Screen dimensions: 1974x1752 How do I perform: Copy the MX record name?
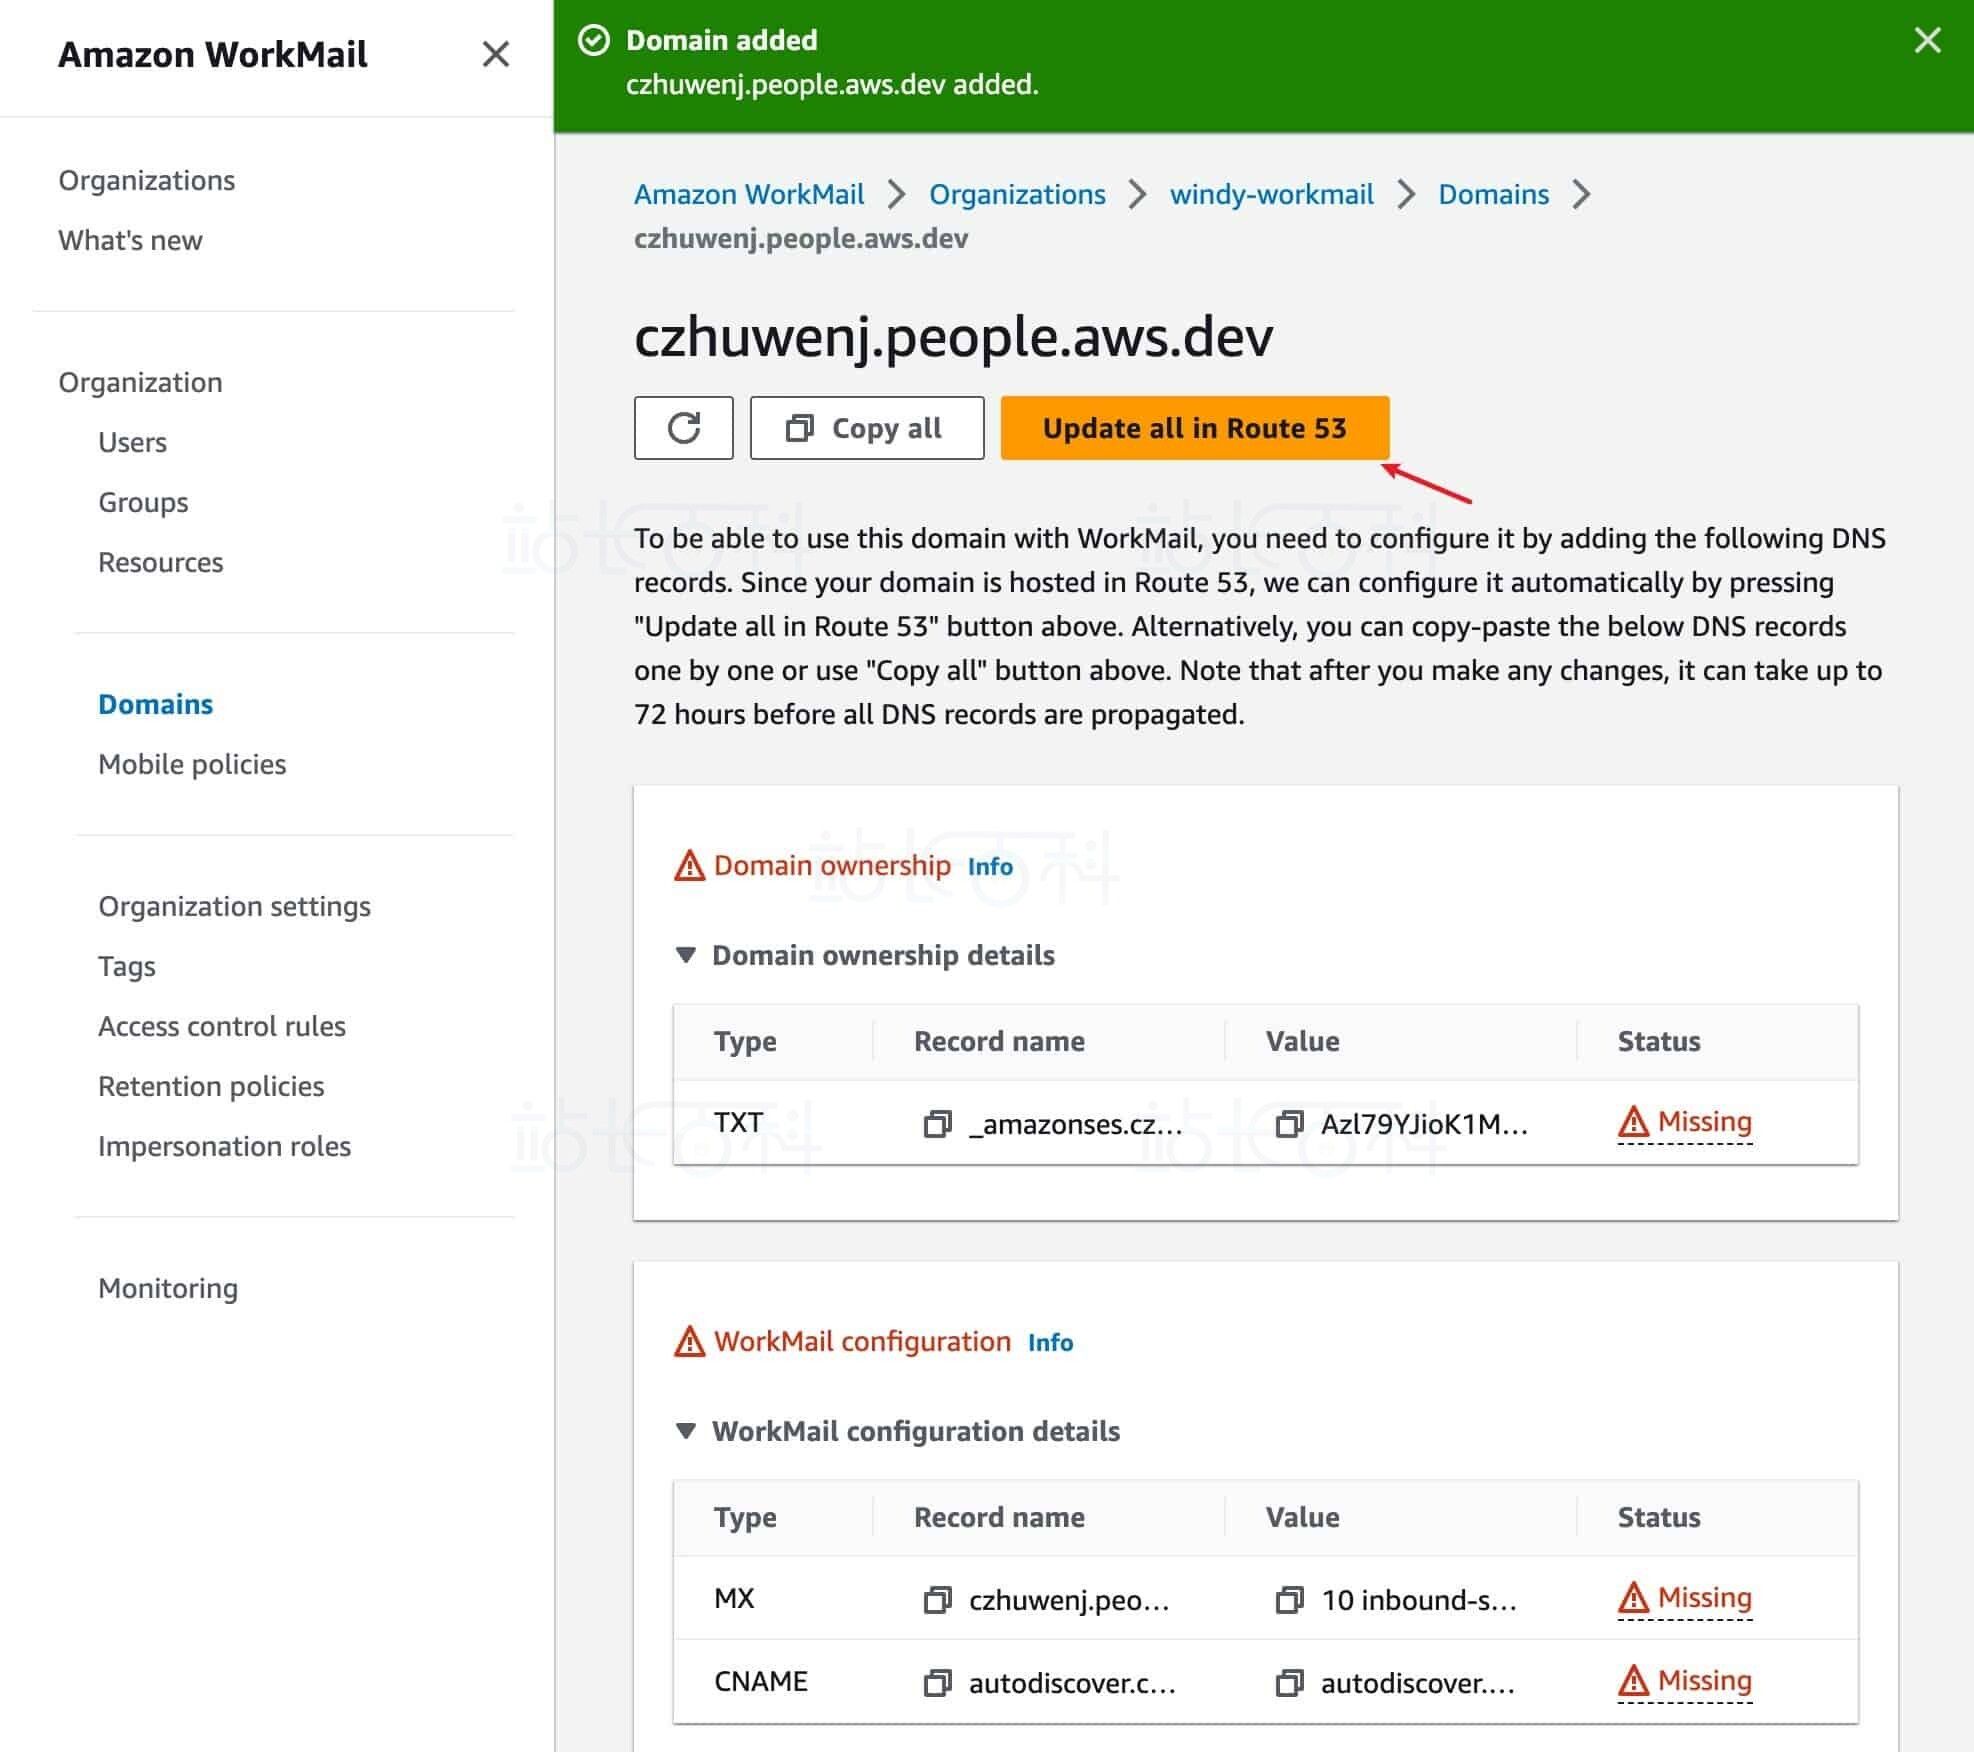[x=937, y=1600]
